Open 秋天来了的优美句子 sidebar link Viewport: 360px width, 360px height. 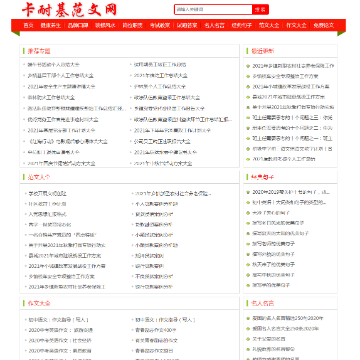click(x=274, y=264)
